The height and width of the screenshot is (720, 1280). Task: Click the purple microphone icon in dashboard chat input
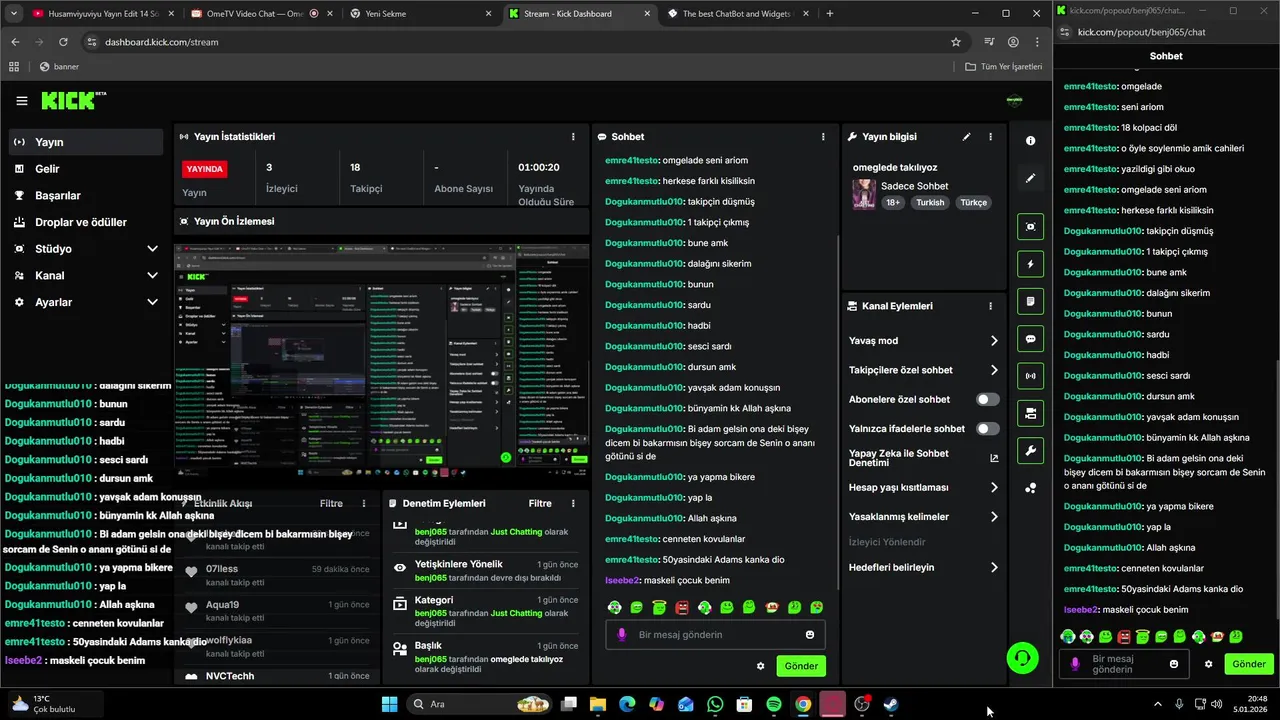point(621,634)
